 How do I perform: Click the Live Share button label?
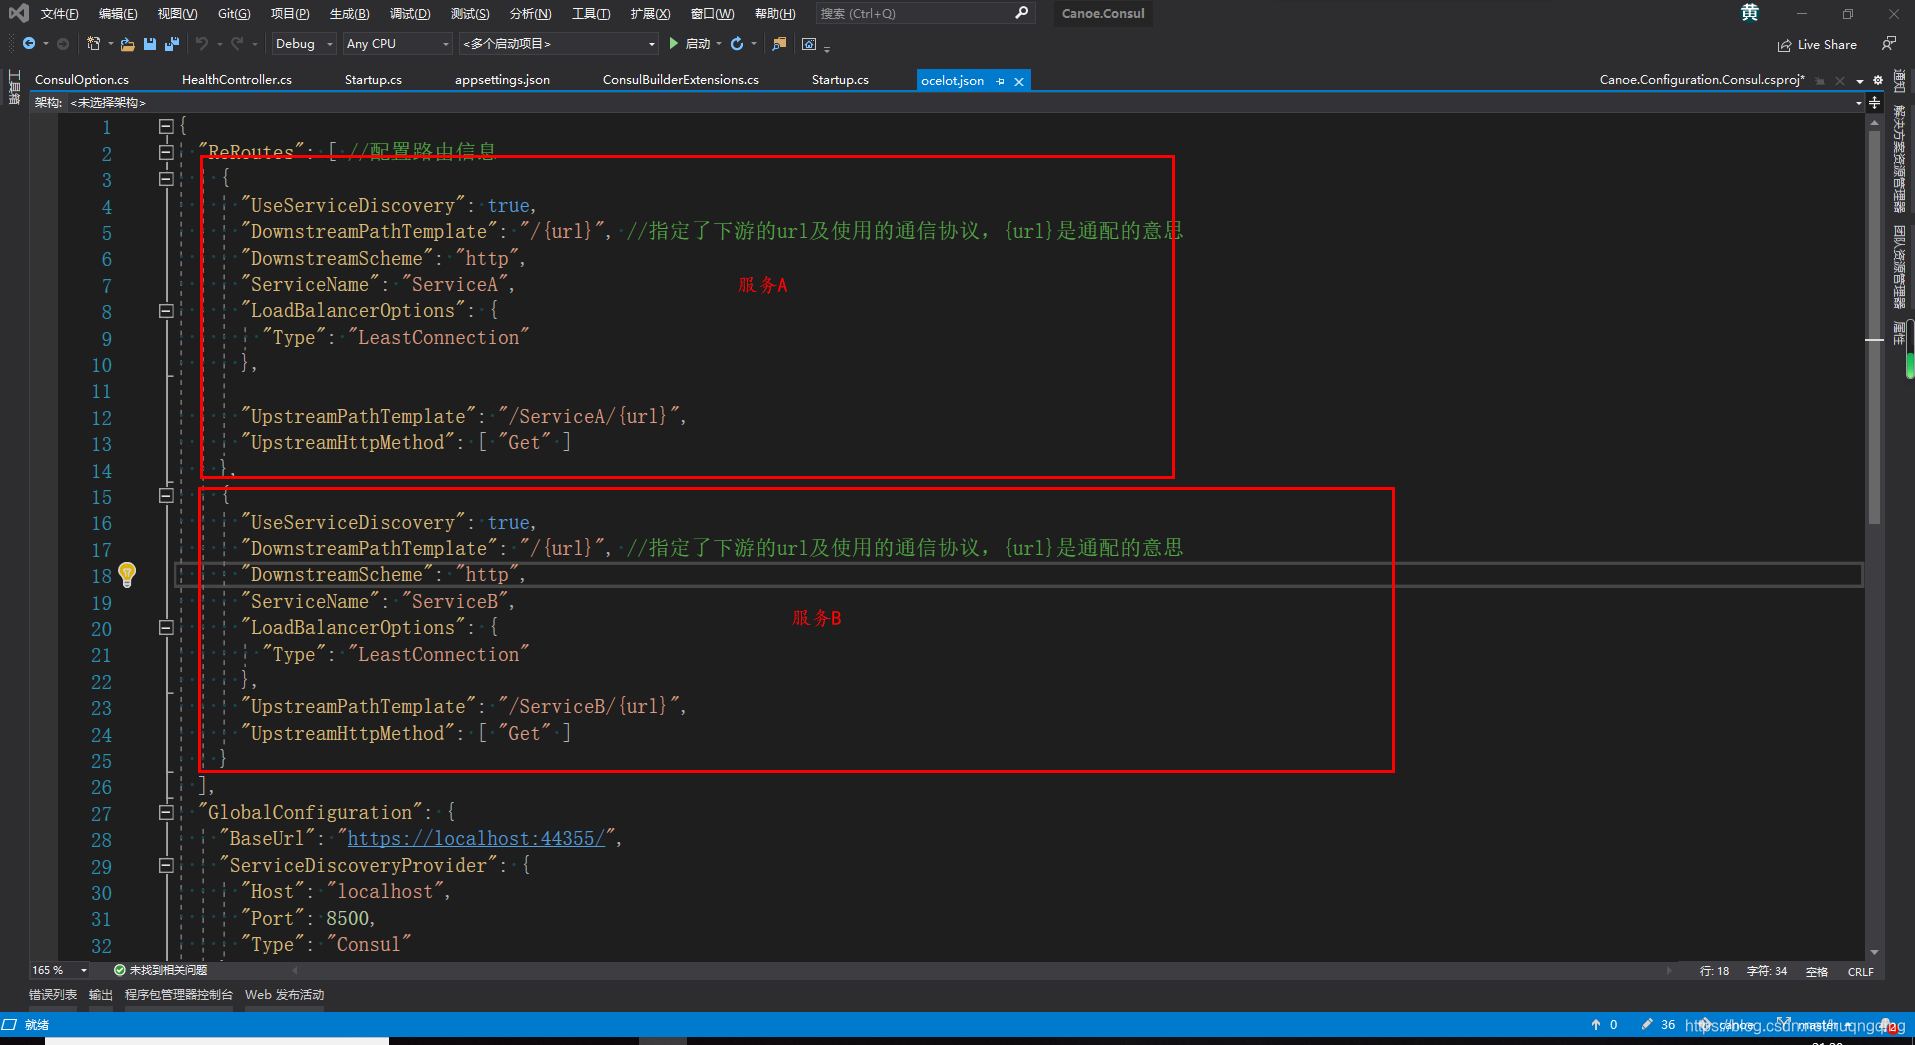click(x=1827, y=45)
